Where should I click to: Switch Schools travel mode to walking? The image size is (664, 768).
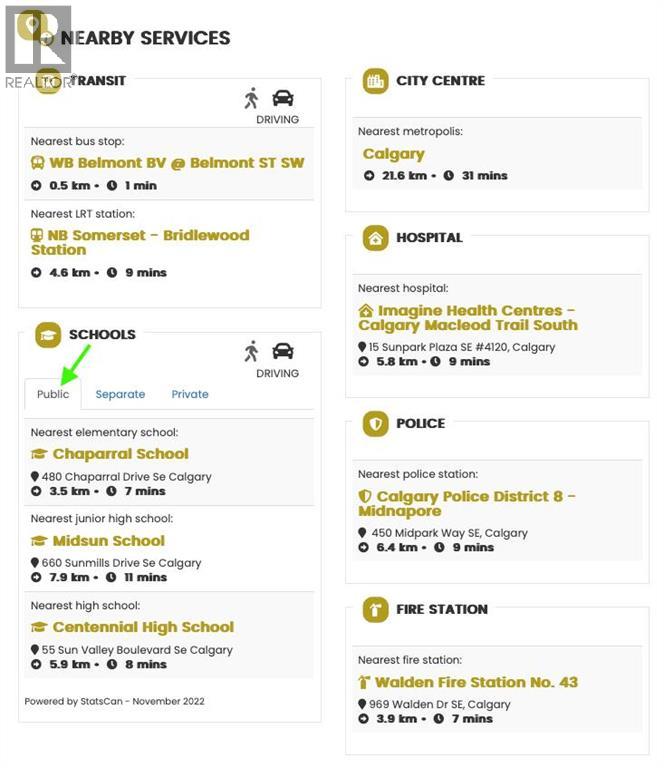(x=251, y=351)
